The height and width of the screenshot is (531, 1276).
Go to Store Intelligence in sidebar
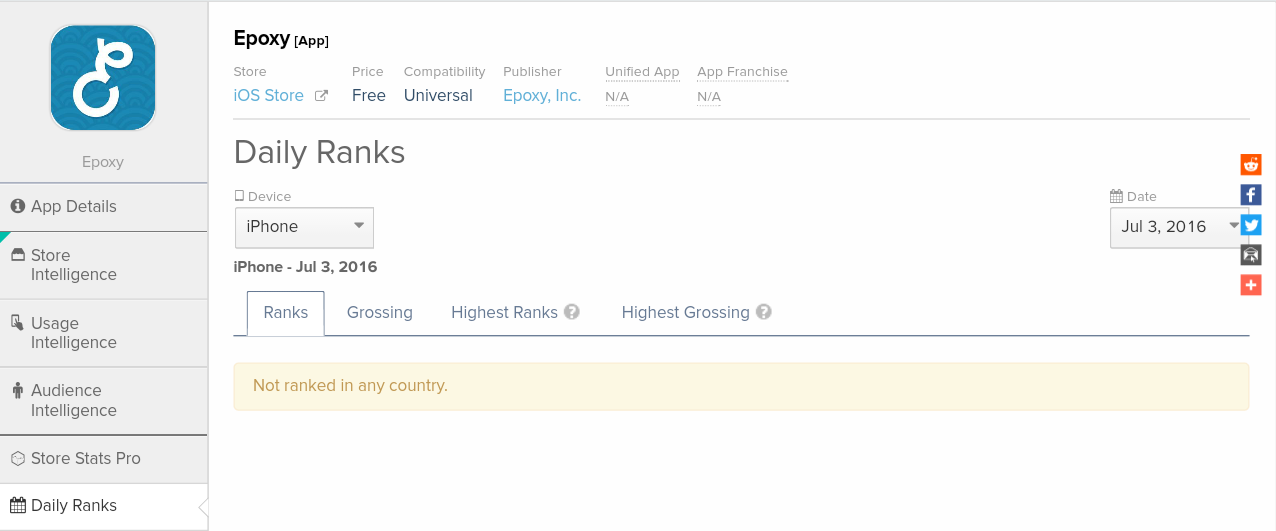(x=74, y=265)
